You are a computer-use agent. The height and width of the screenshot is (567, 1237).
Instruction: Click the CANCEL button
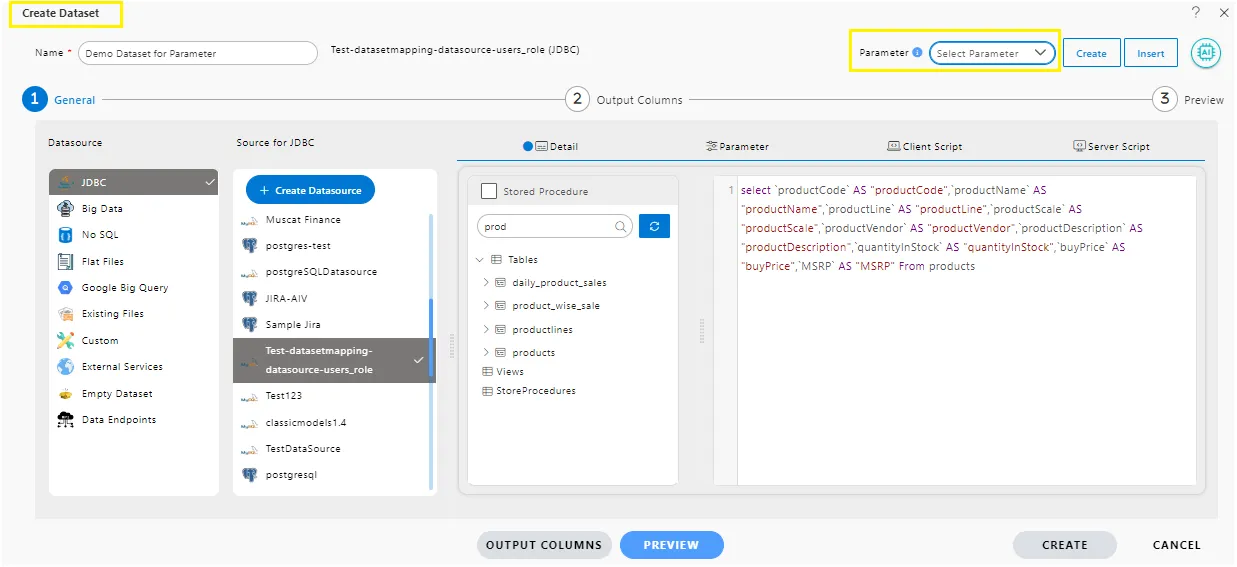point(1176,545)
